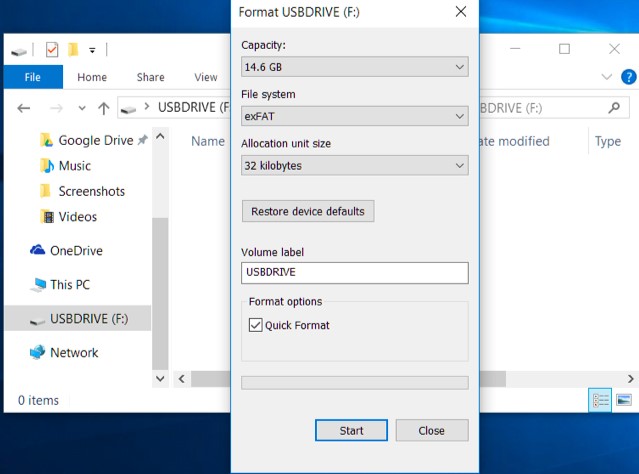Select Google Drive in navigation pane

point(96,140)
